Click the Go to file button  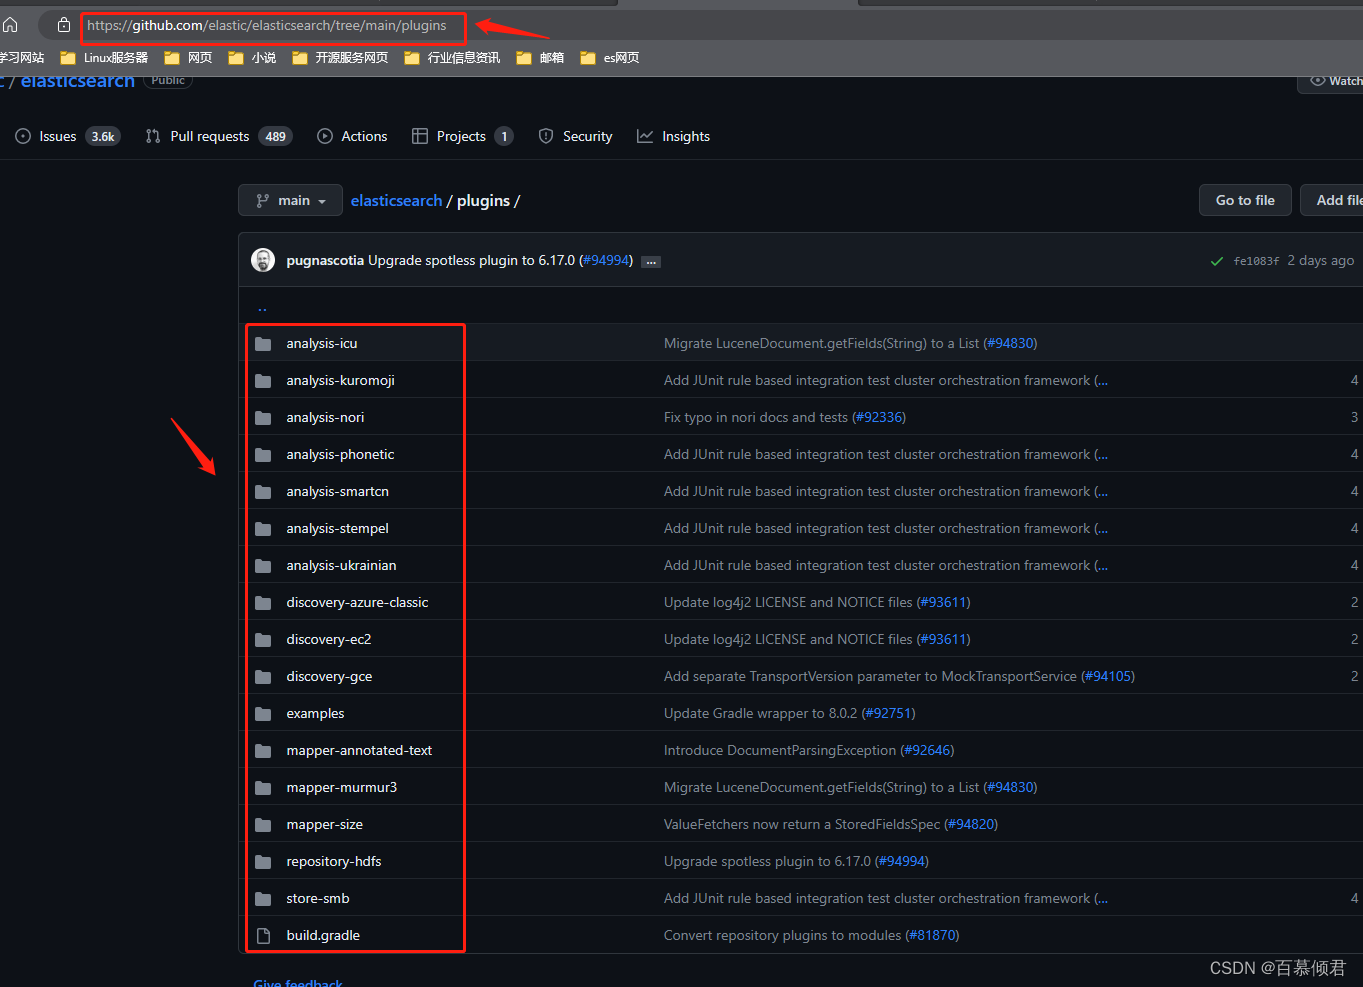(1245, 200)
